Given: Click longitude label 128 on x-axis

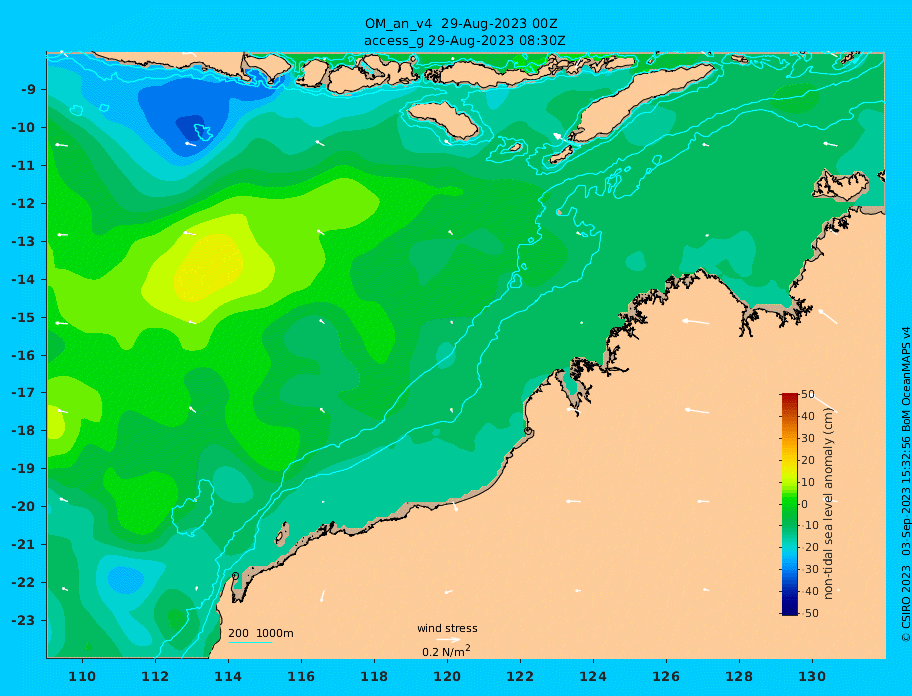Looking at the screenshot, I should tap(739, 676).
